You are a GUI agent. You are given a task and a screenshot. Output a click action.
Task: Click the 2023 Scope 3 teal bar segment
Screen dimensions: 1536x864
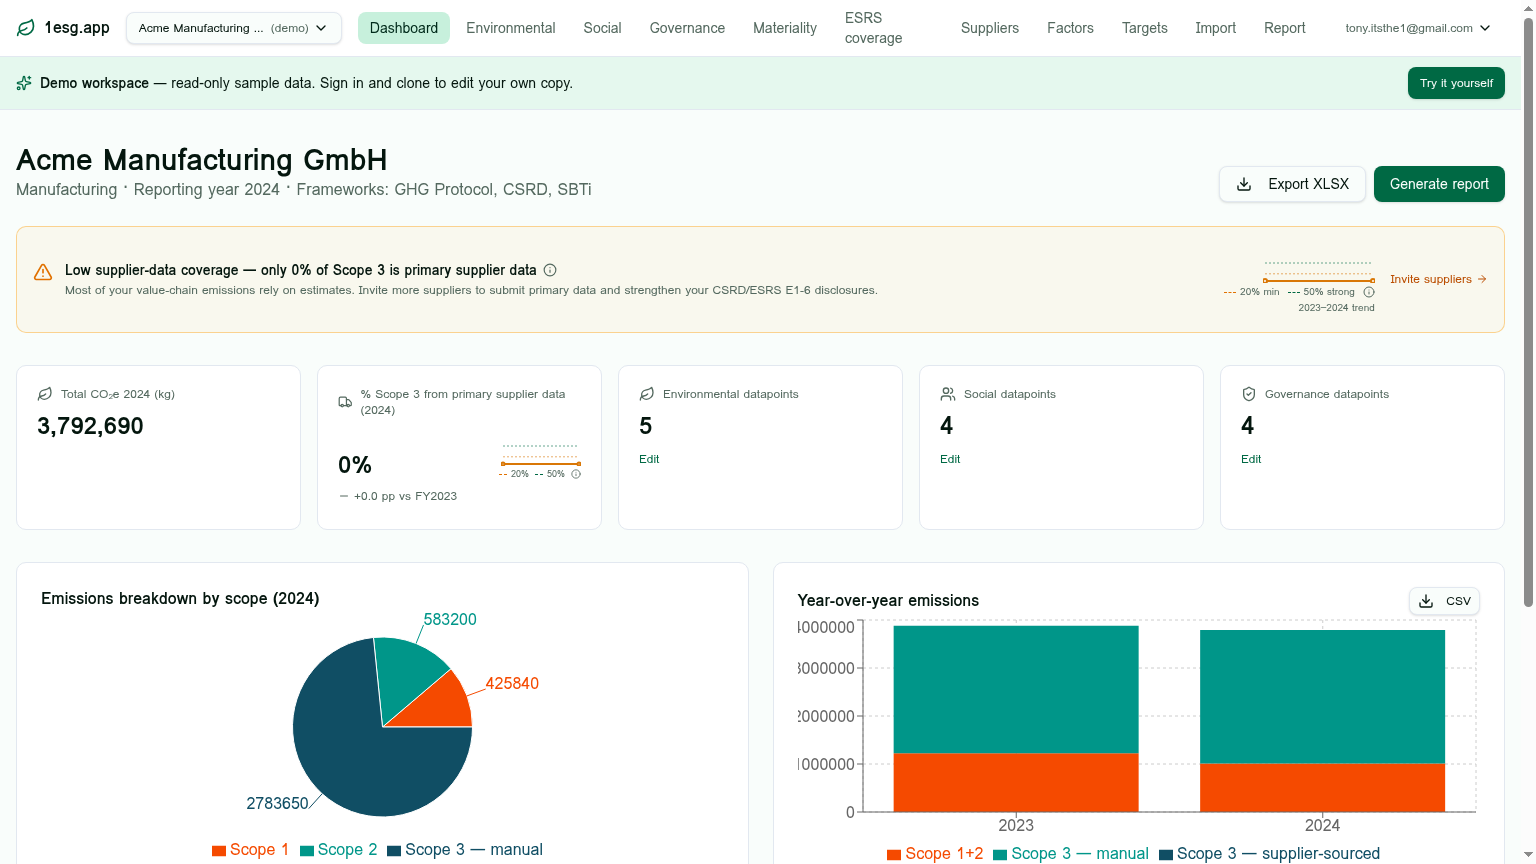coord(1016,689)
